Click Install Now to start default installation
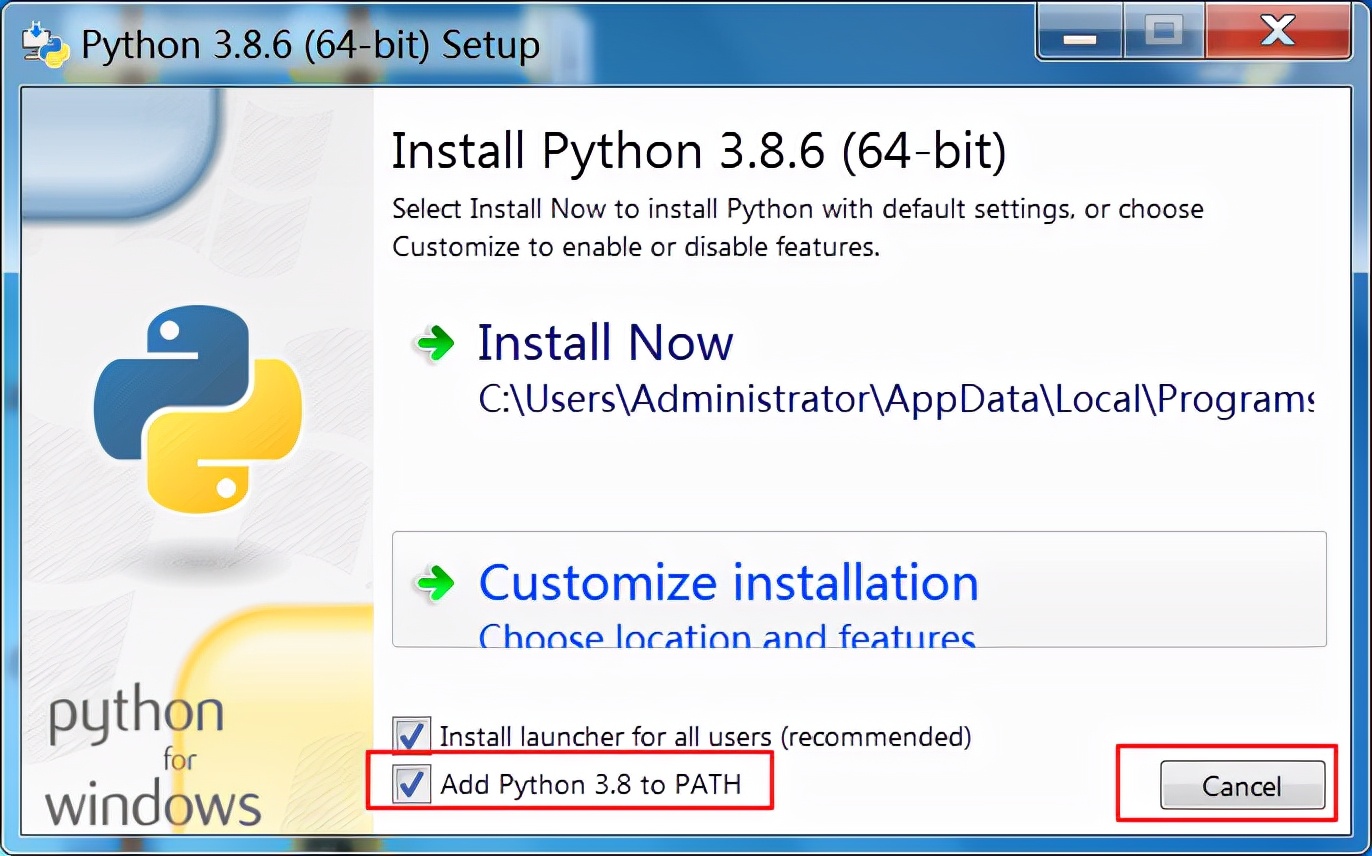This screenshot has height=856, width=1372. [606, 343]
